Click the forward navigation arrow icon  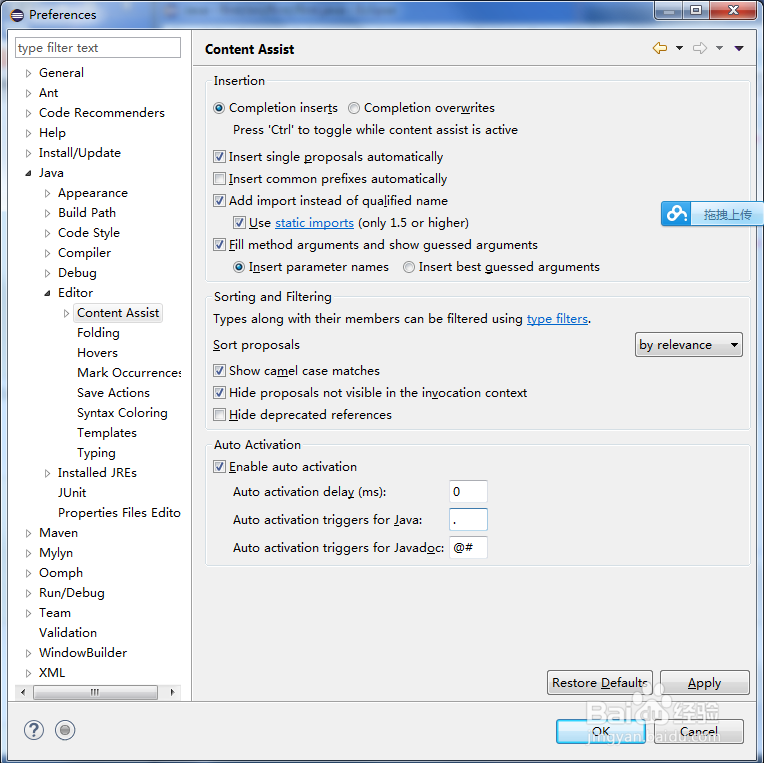point(700,48)
